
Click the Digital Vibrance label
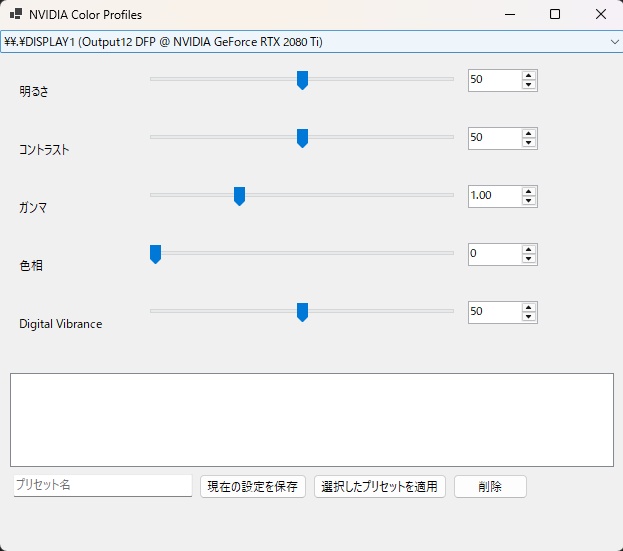click(61, 324)
